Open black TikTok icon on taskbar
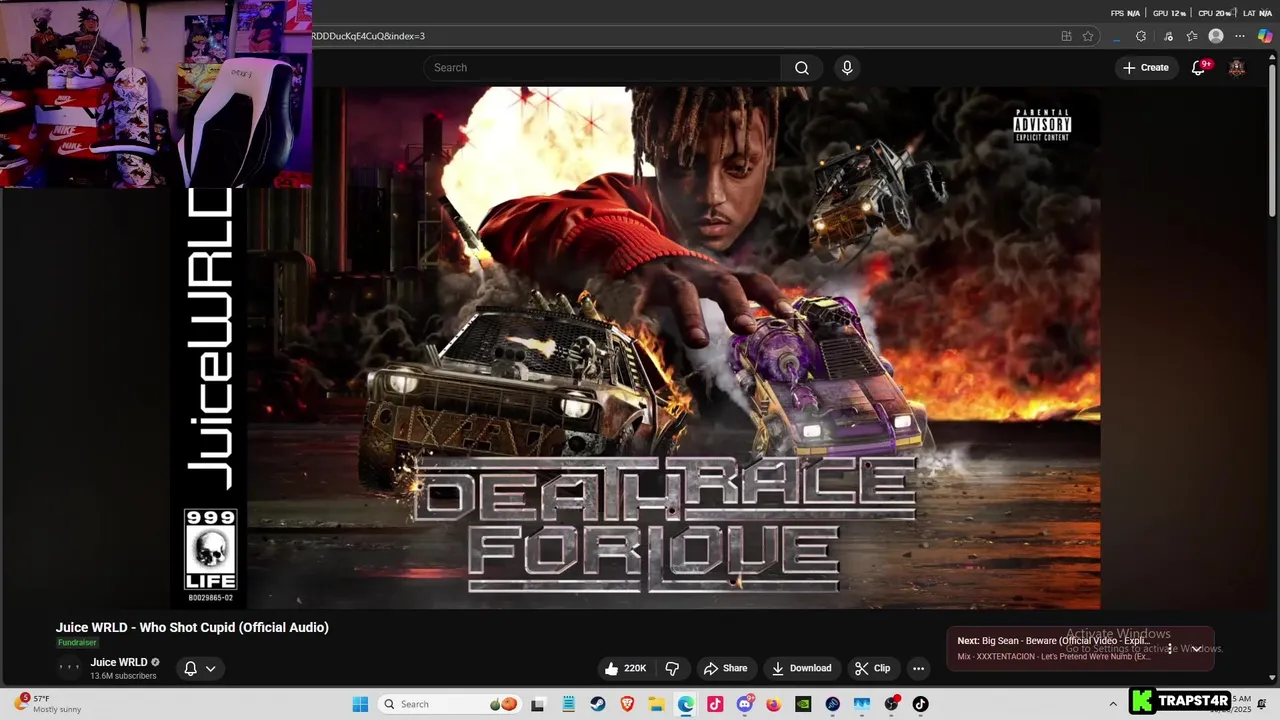This screenshot has height=720, width=1280. 920,704
